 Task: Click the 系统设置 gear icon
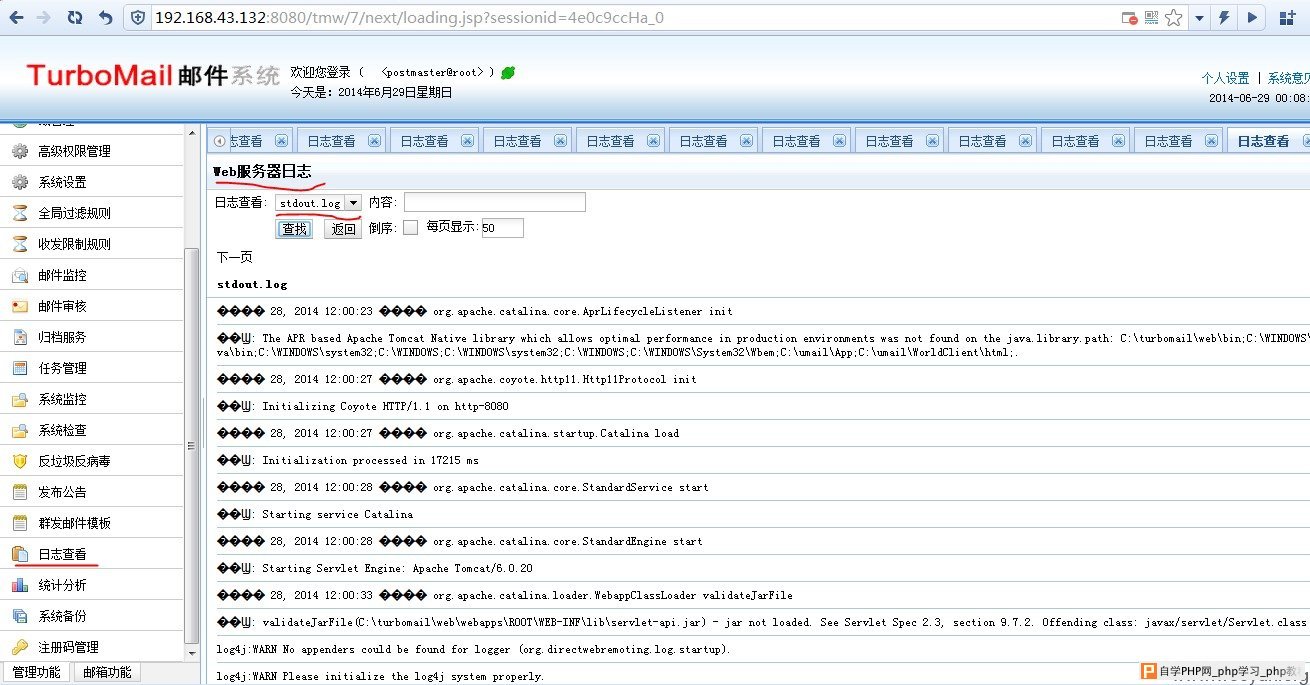tap(19, 182)
